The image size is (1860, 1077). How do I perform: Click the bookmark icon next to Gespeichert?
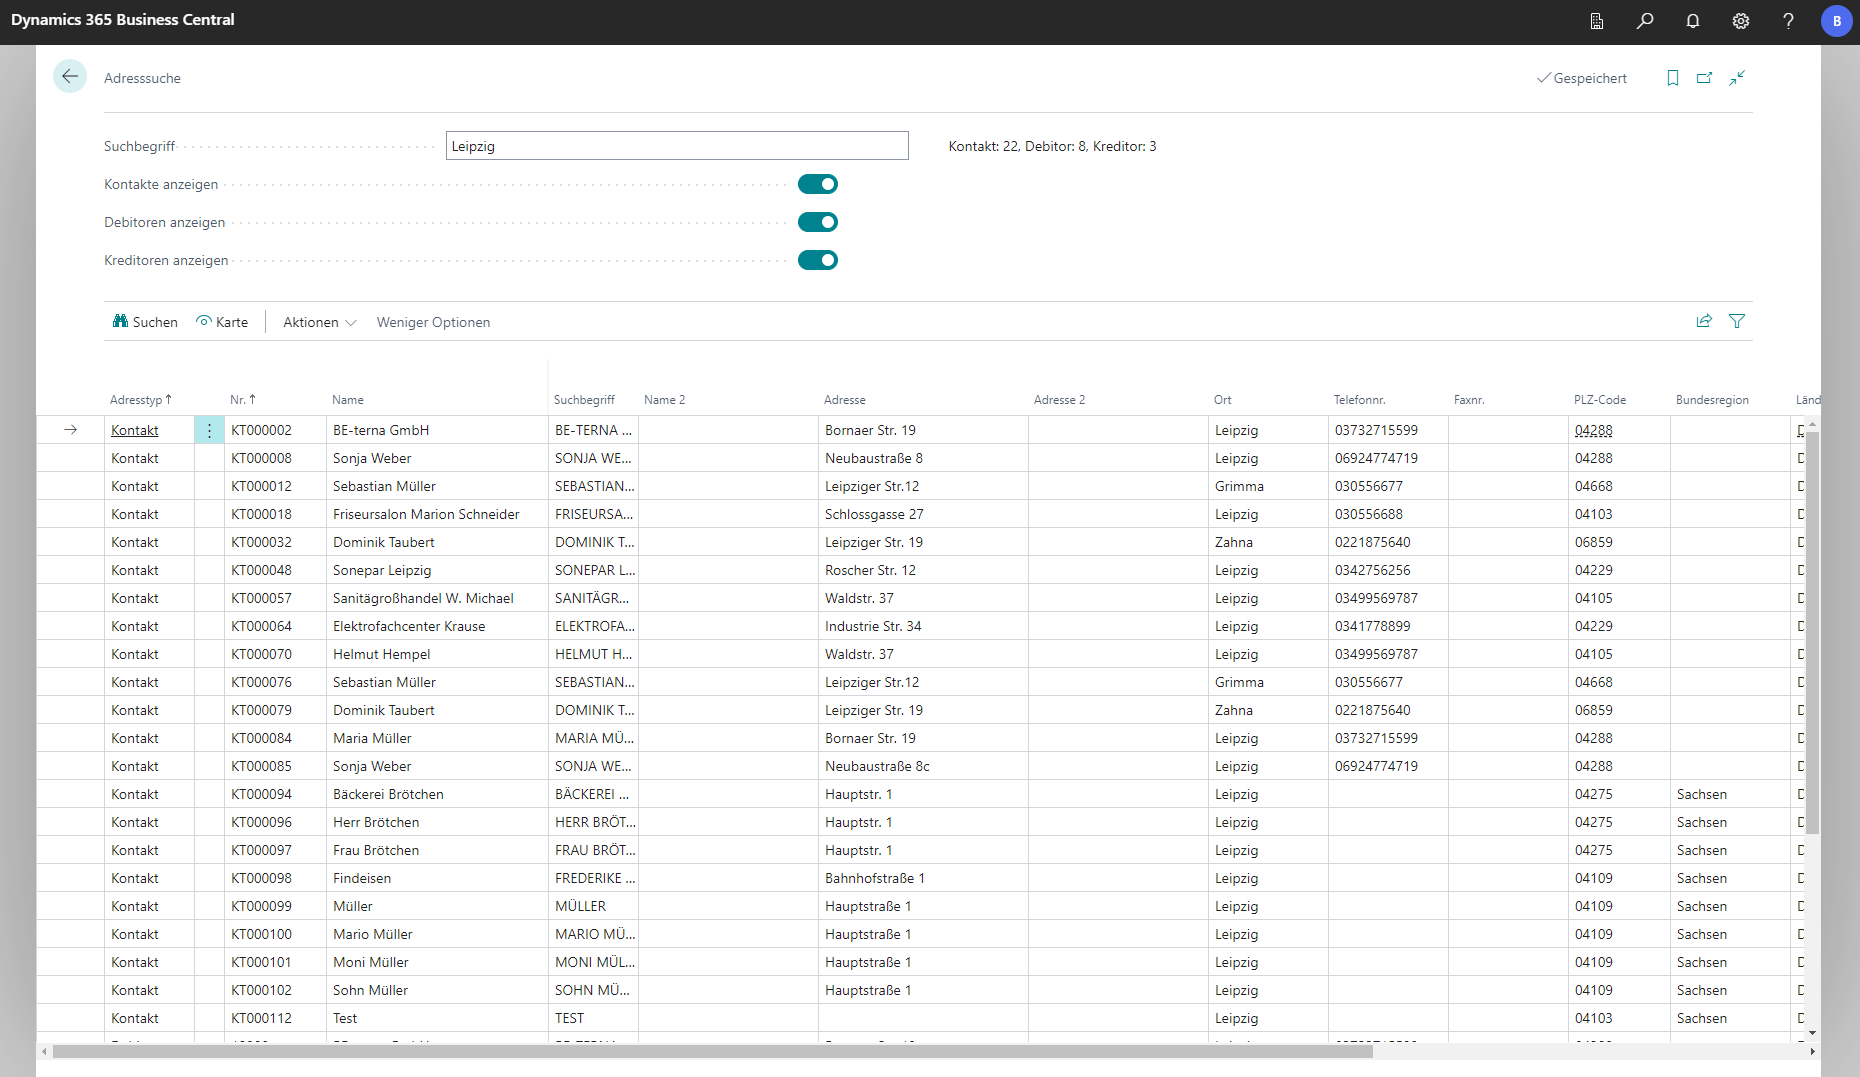click(x=1673, y=78)
